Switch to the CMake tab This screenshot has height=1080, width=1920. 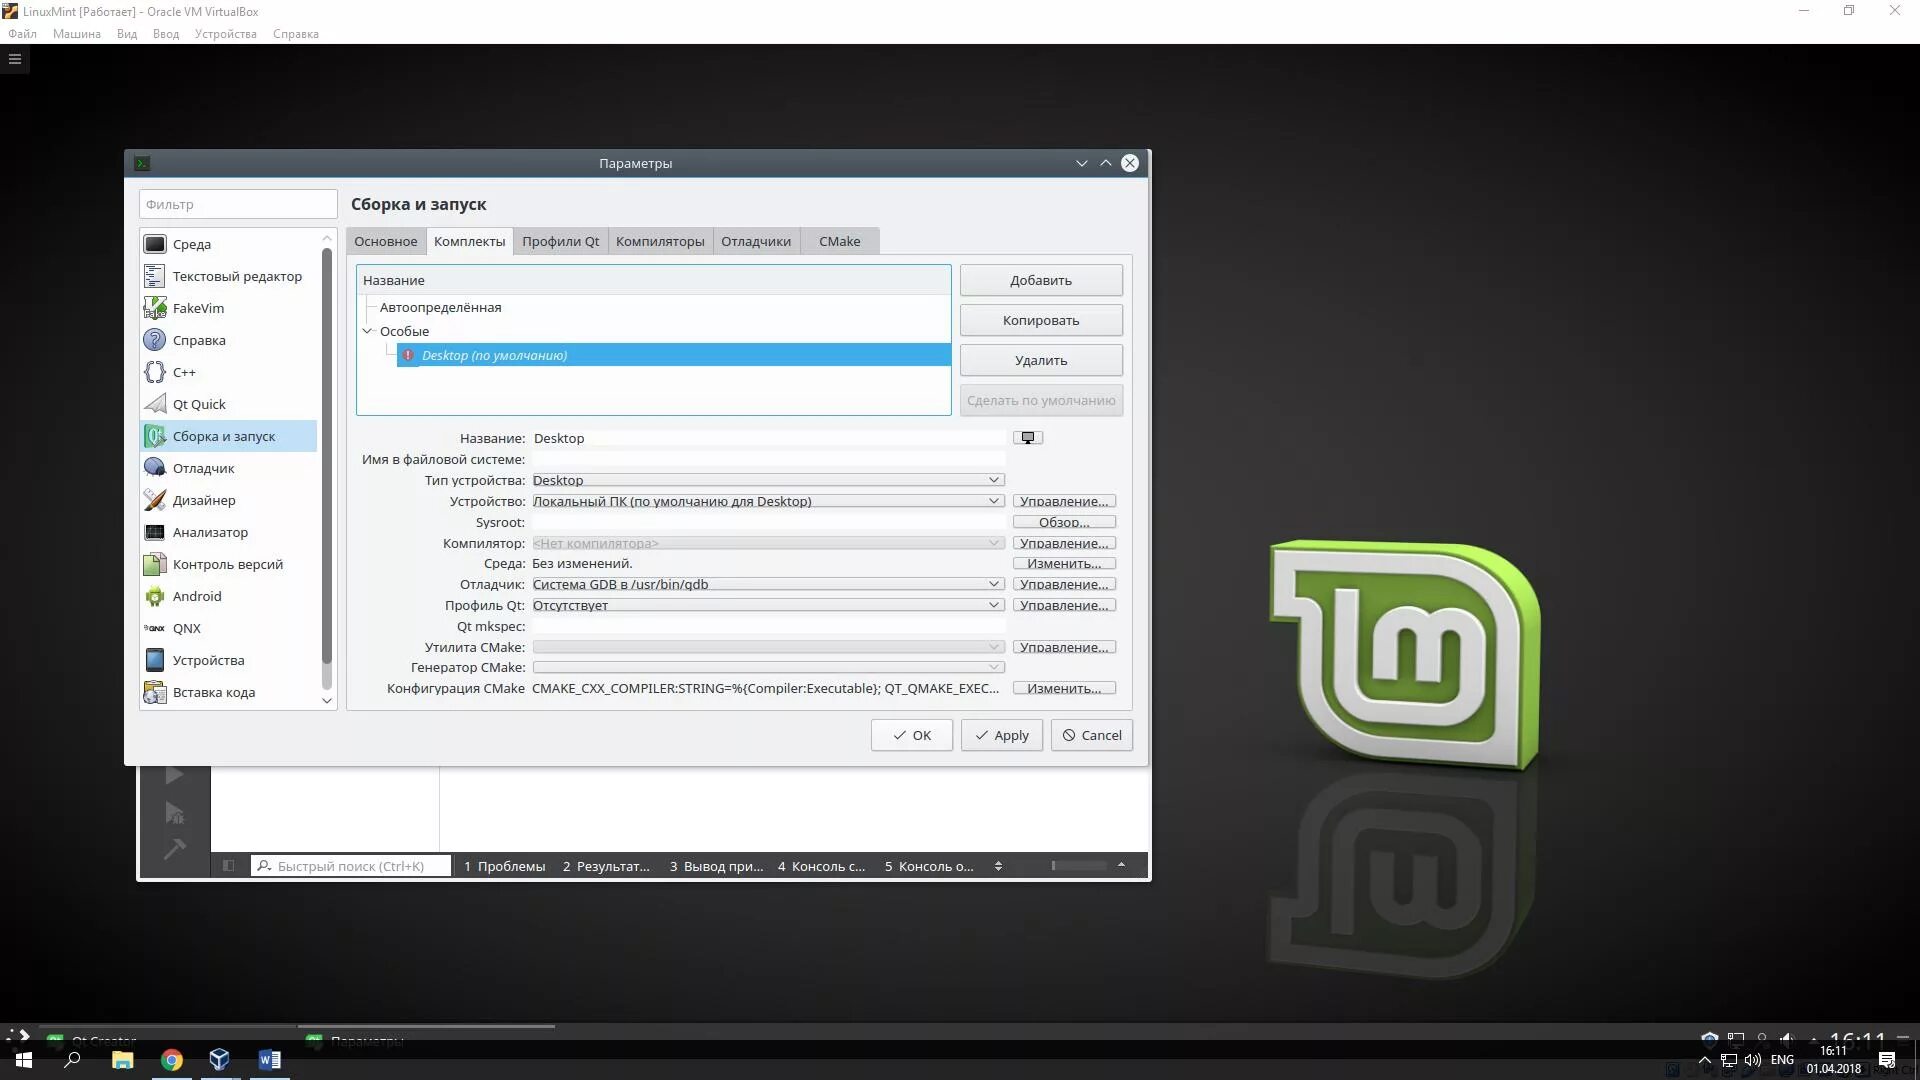(839, 241)
